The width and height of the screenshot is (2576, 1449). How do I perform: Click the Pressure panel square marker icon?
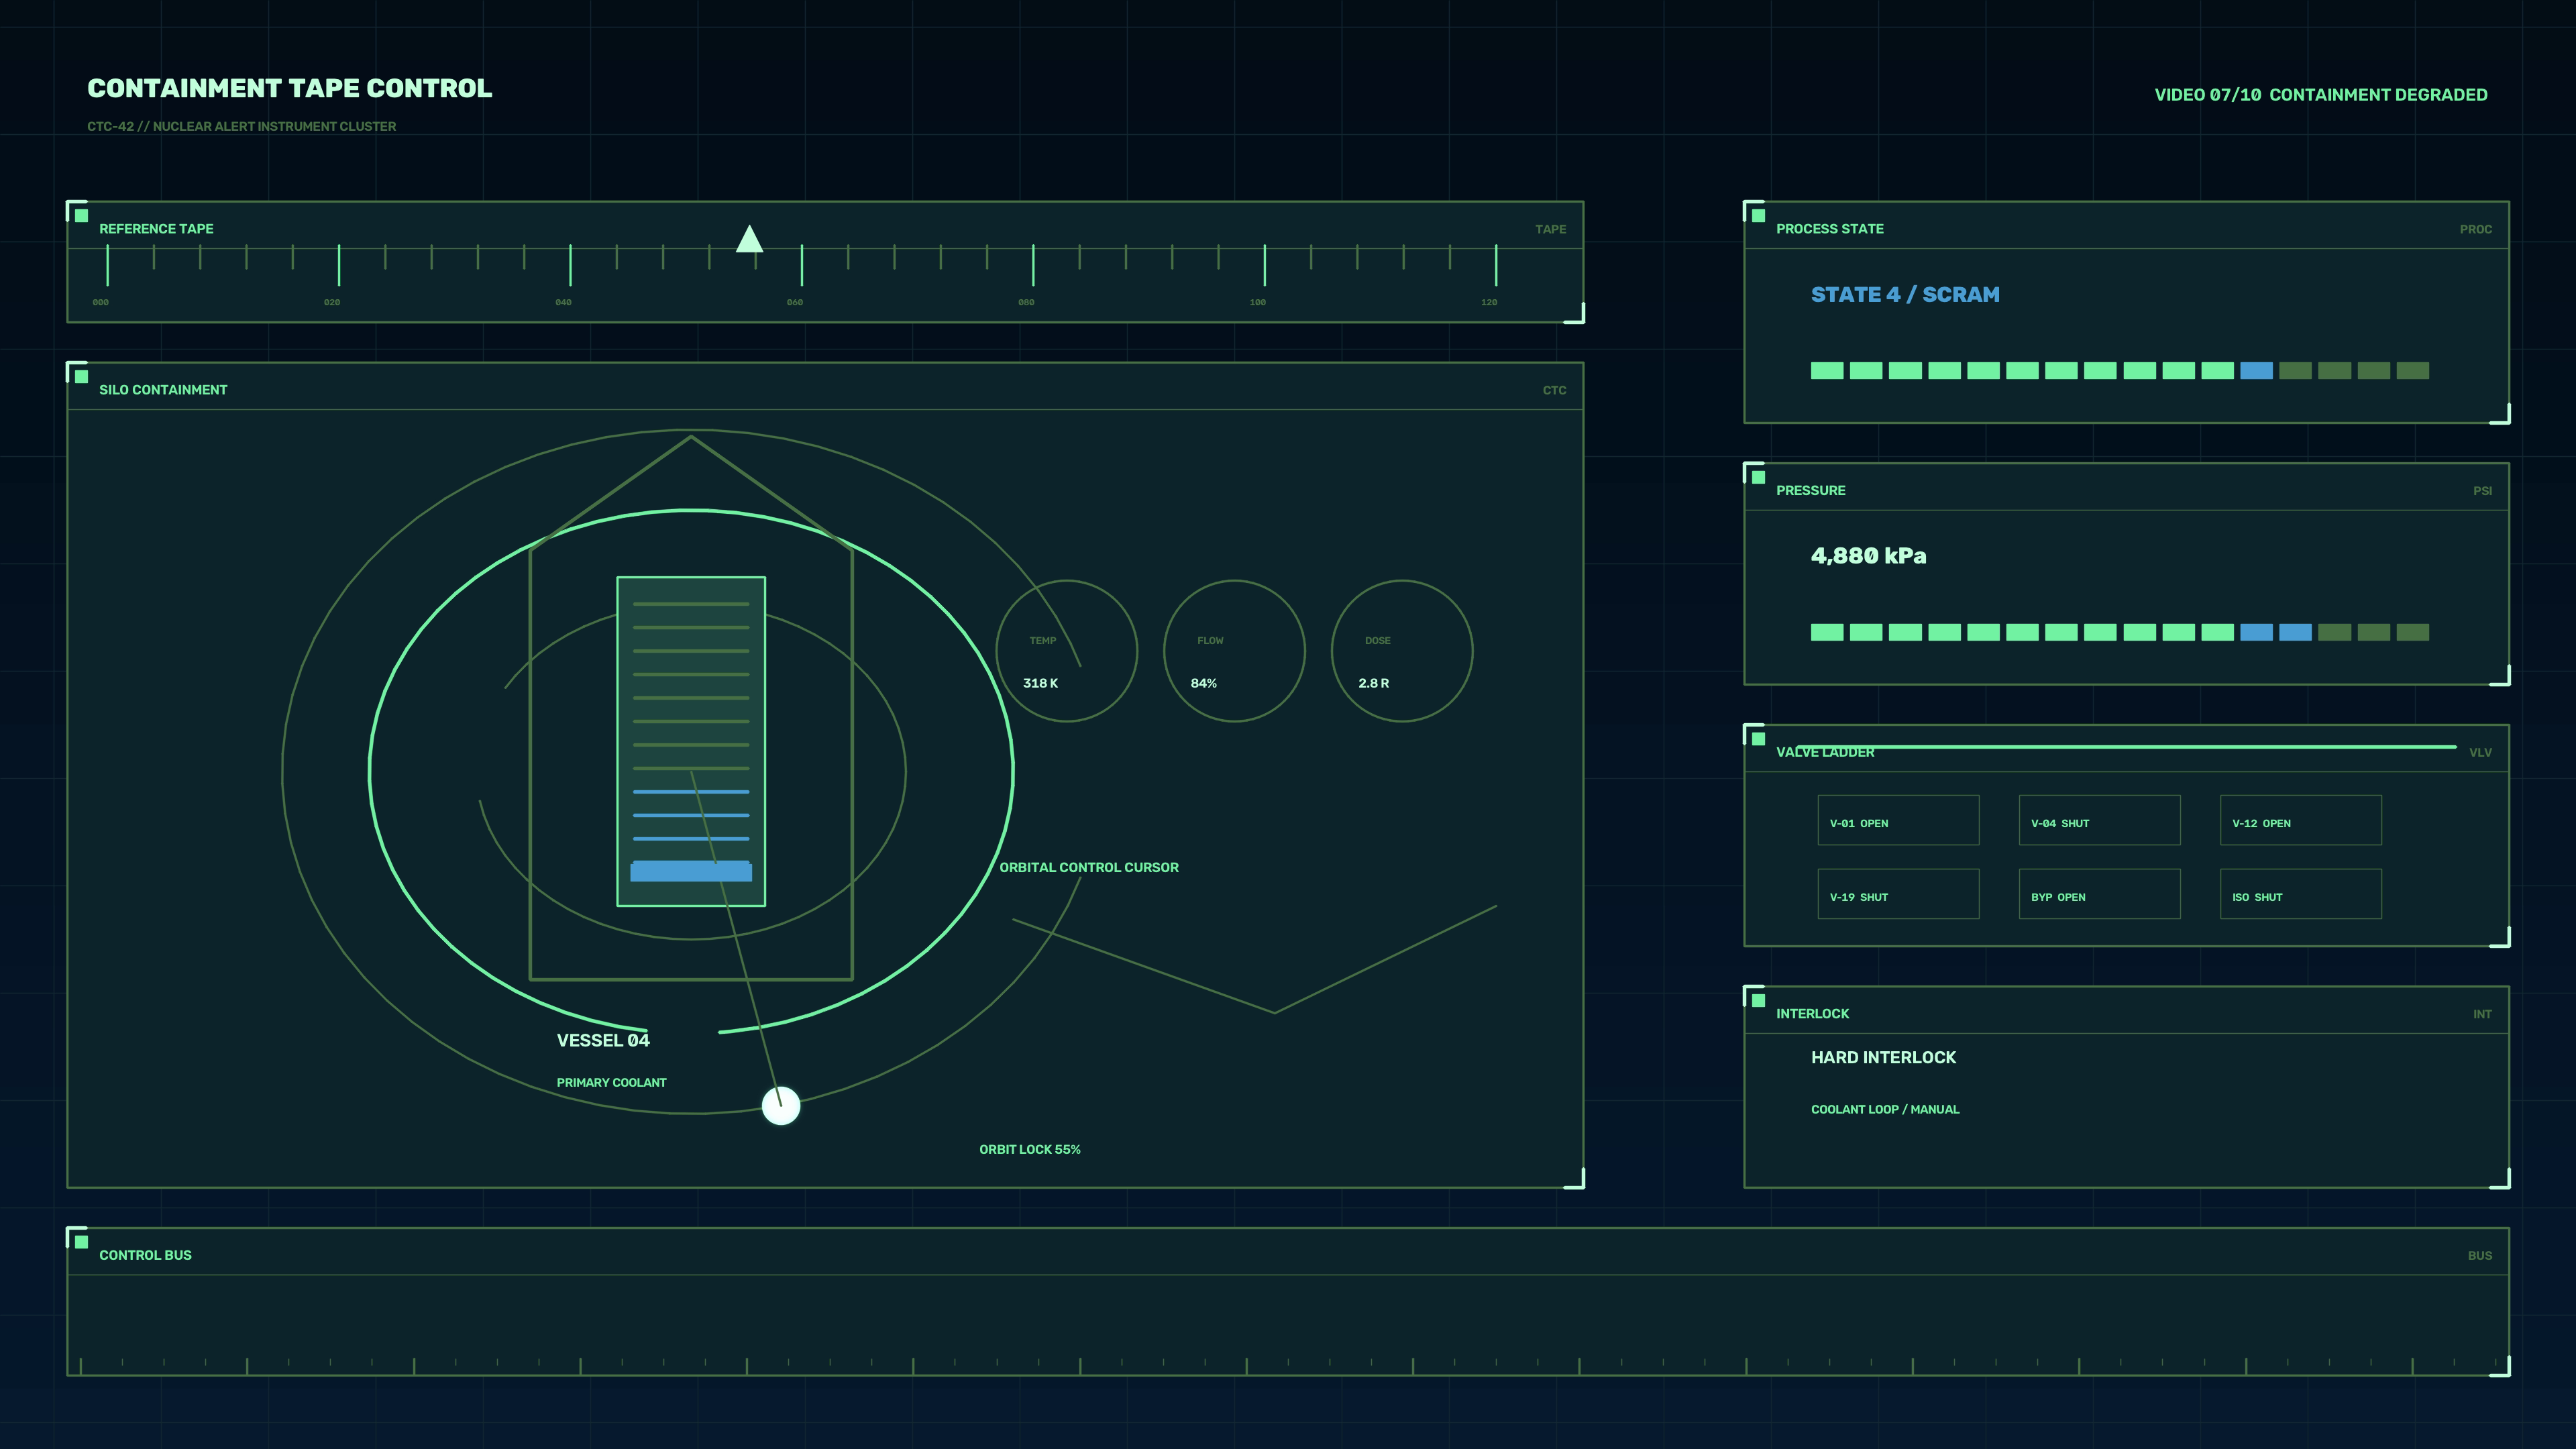tap(1758, 477)
